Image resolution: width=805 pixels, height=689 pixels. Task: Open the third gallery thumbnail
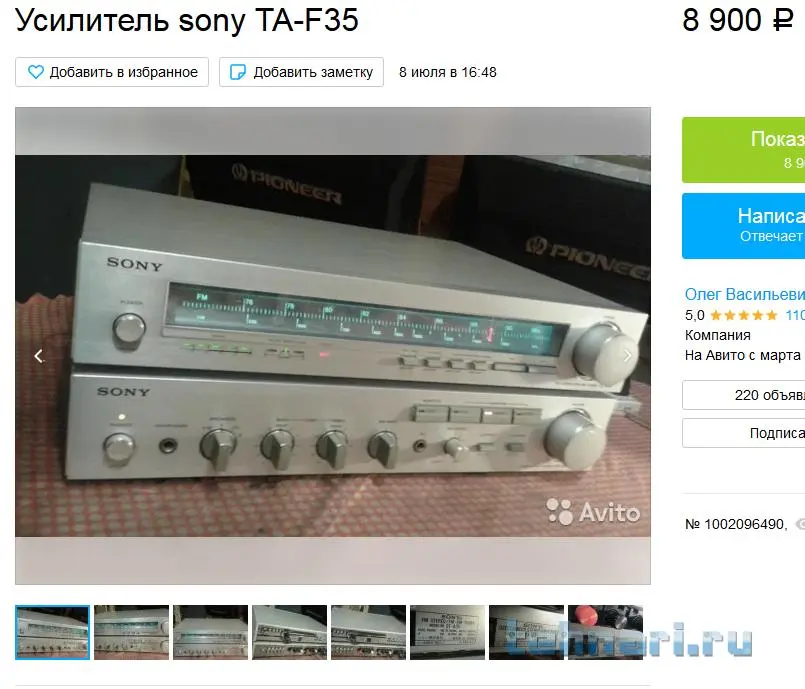tap(210, 632)
